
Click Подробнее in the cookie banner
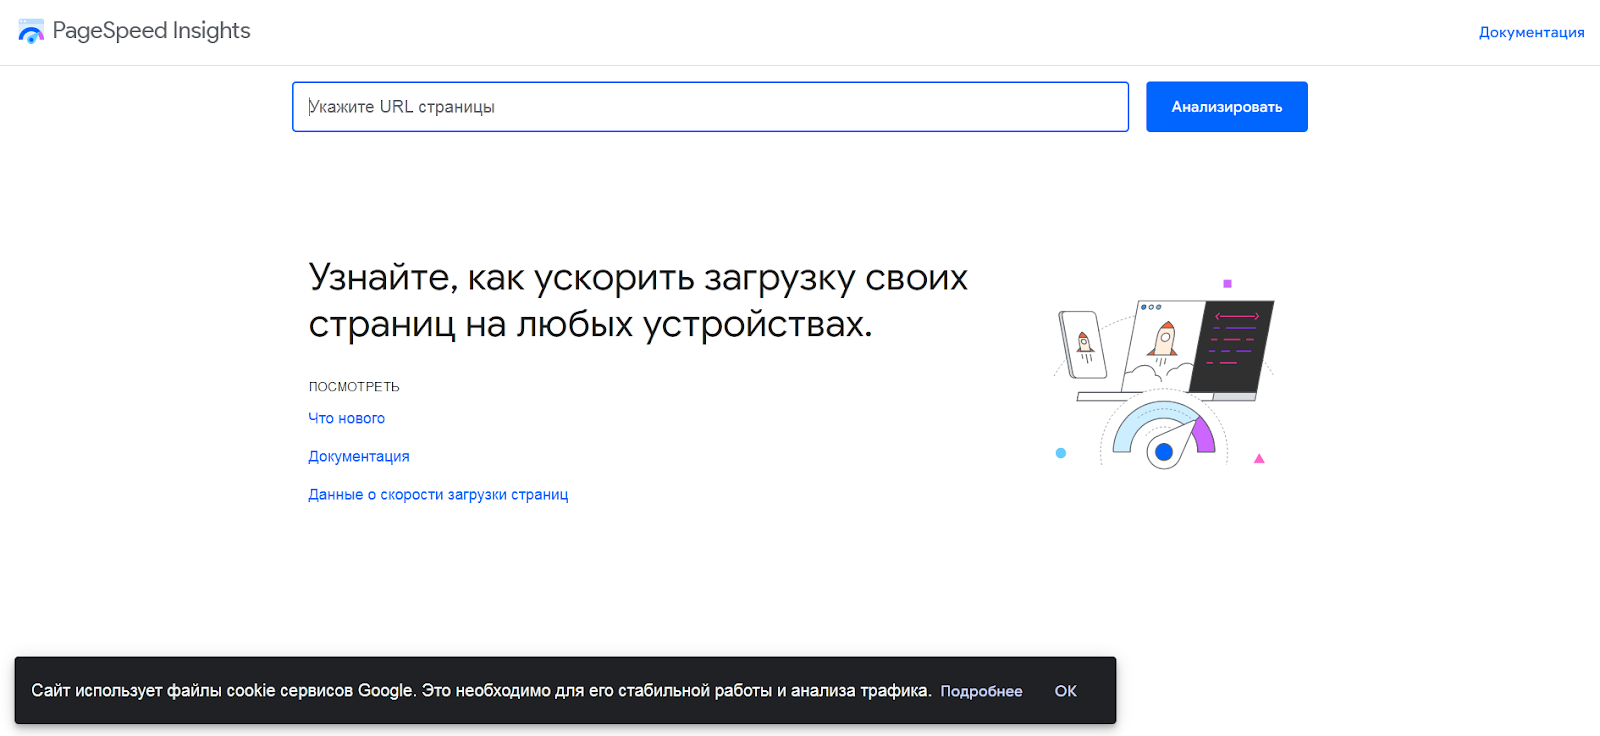pyautogui.click(x=981, y=691)
